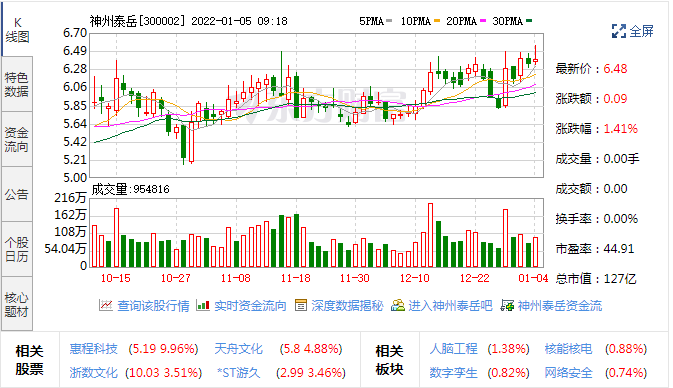Click the bar chart icon beside 实时资金流向
This screenshot has width=673, height=388.
pos(203,306)
